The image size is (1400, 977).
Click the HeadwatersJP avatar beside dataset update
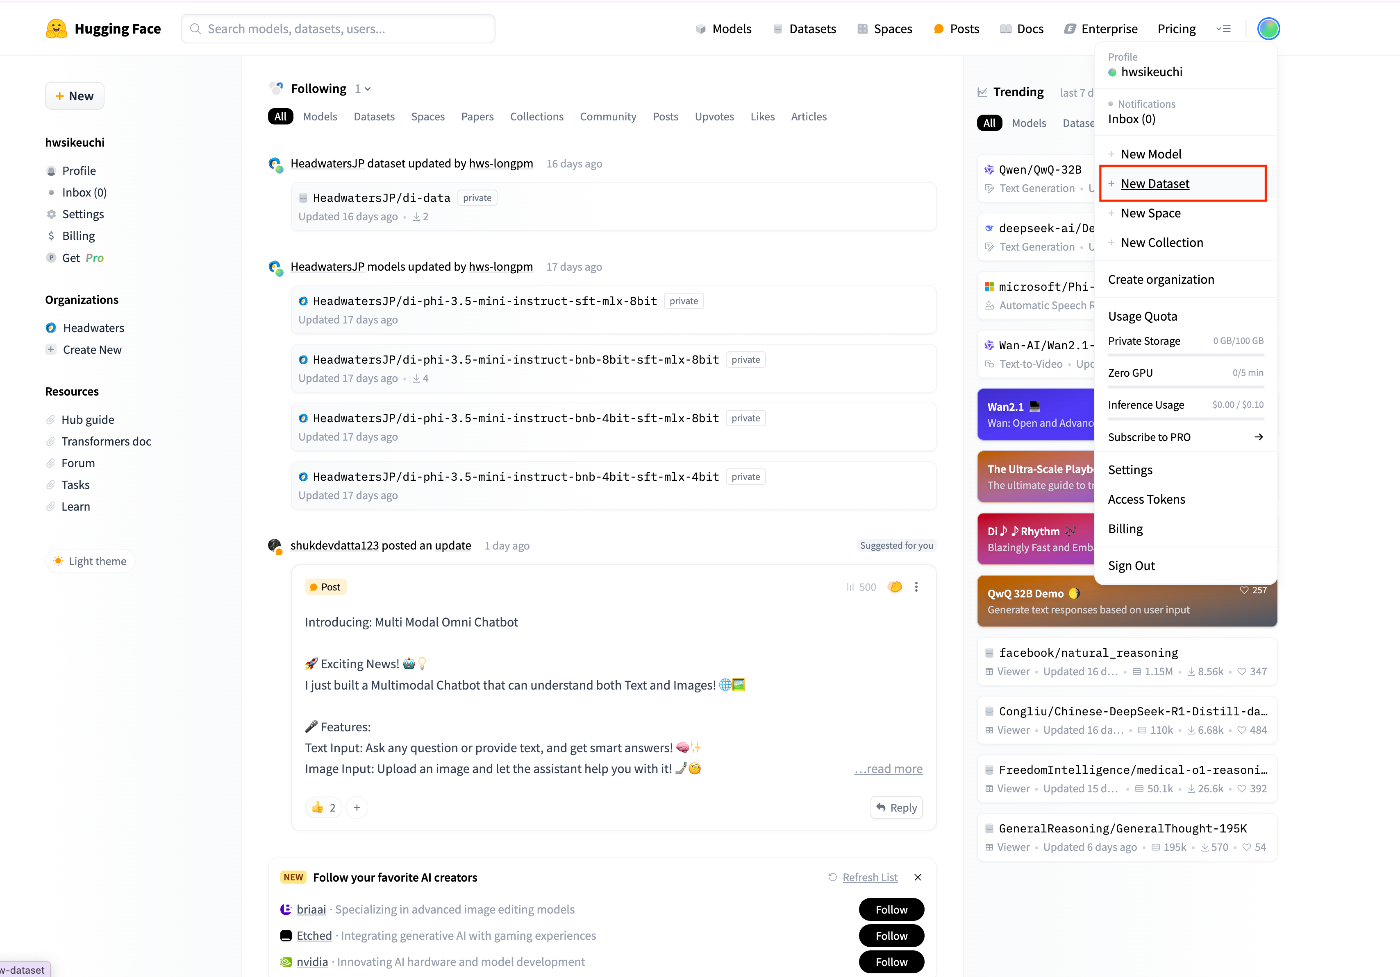(x=275, y=164)
